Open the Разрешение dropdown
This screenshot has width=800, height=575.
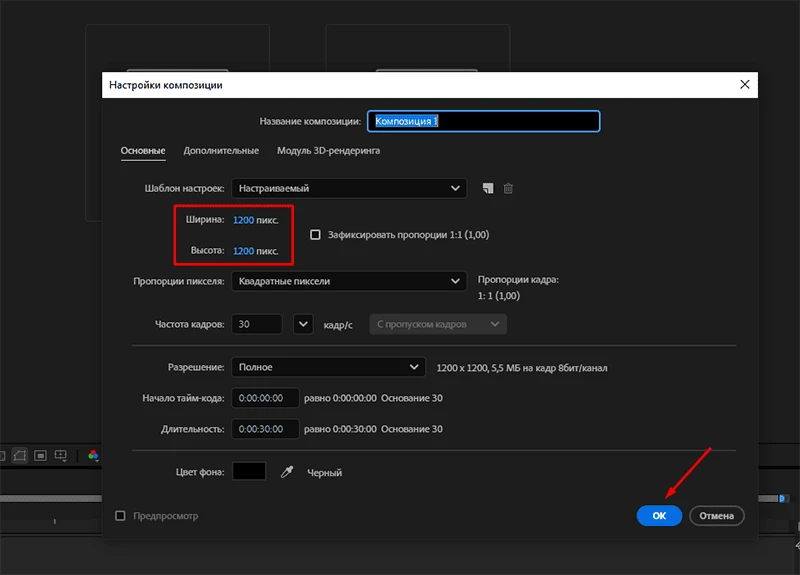[328, 367]
